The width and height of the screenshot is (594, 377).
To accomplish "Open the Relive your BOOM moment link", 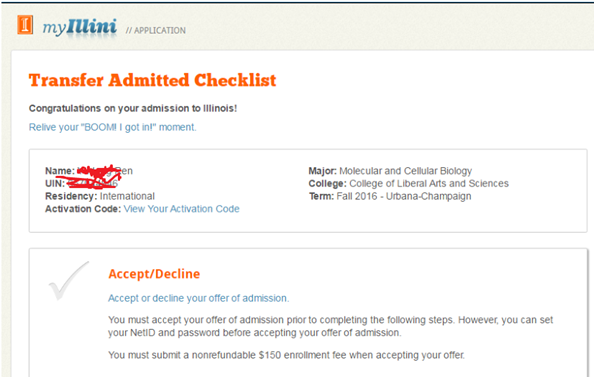I will [113, 127].
